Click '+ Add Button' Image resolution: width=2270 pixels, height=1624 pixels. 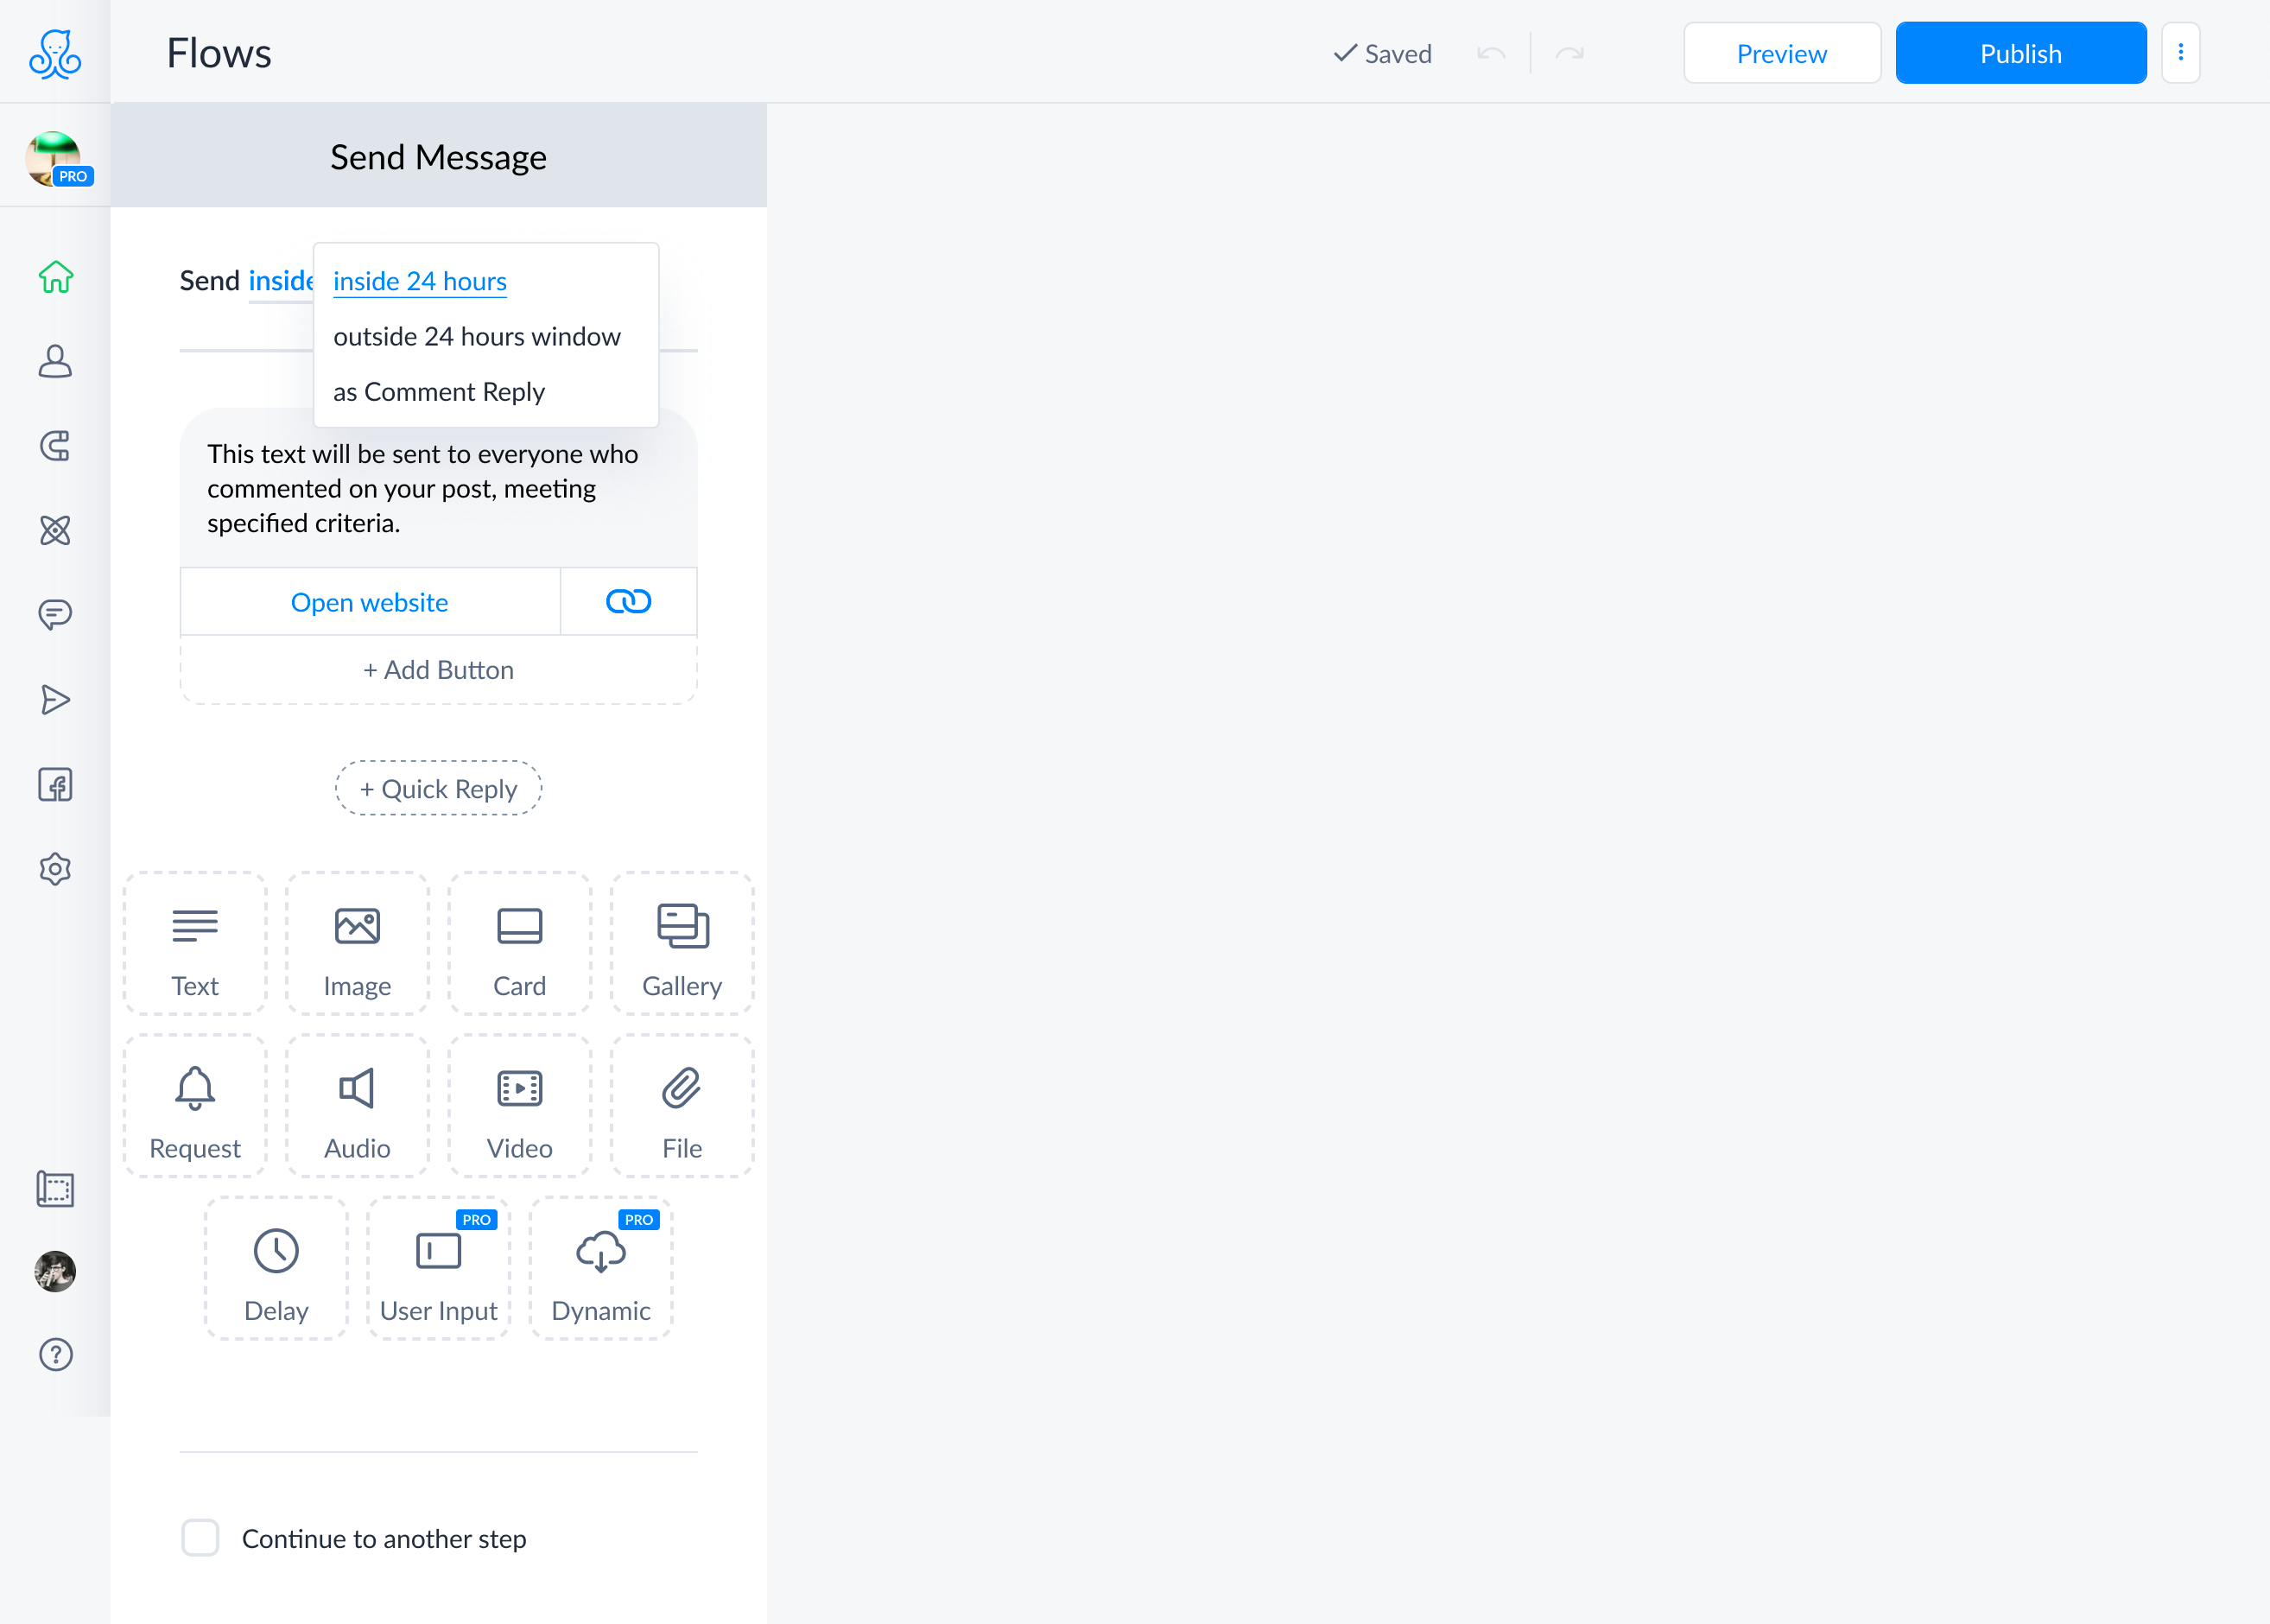(438, 670)
